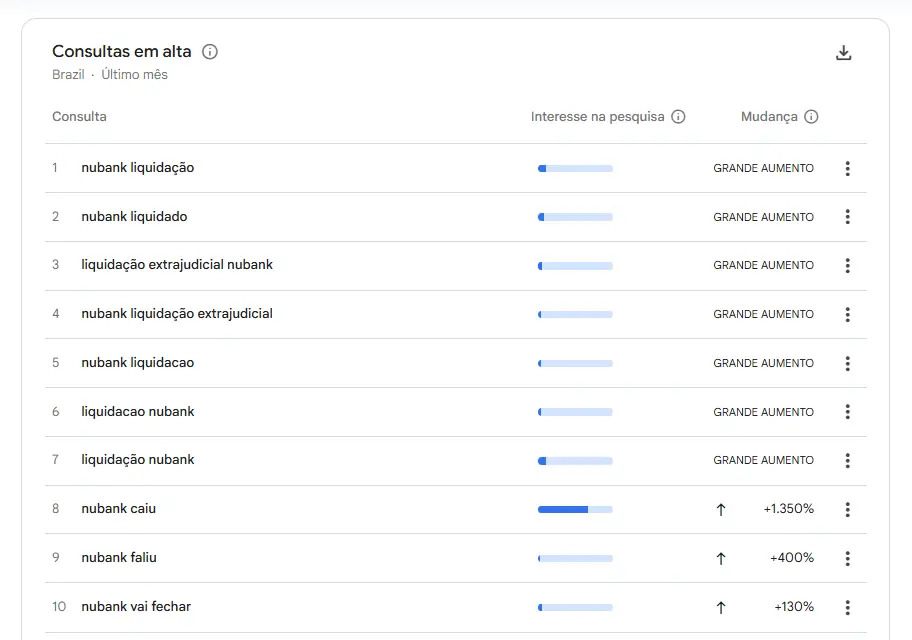Click interest bar for liquidação nubank row
Screen dimensions: 912x640
pos(575,461)
